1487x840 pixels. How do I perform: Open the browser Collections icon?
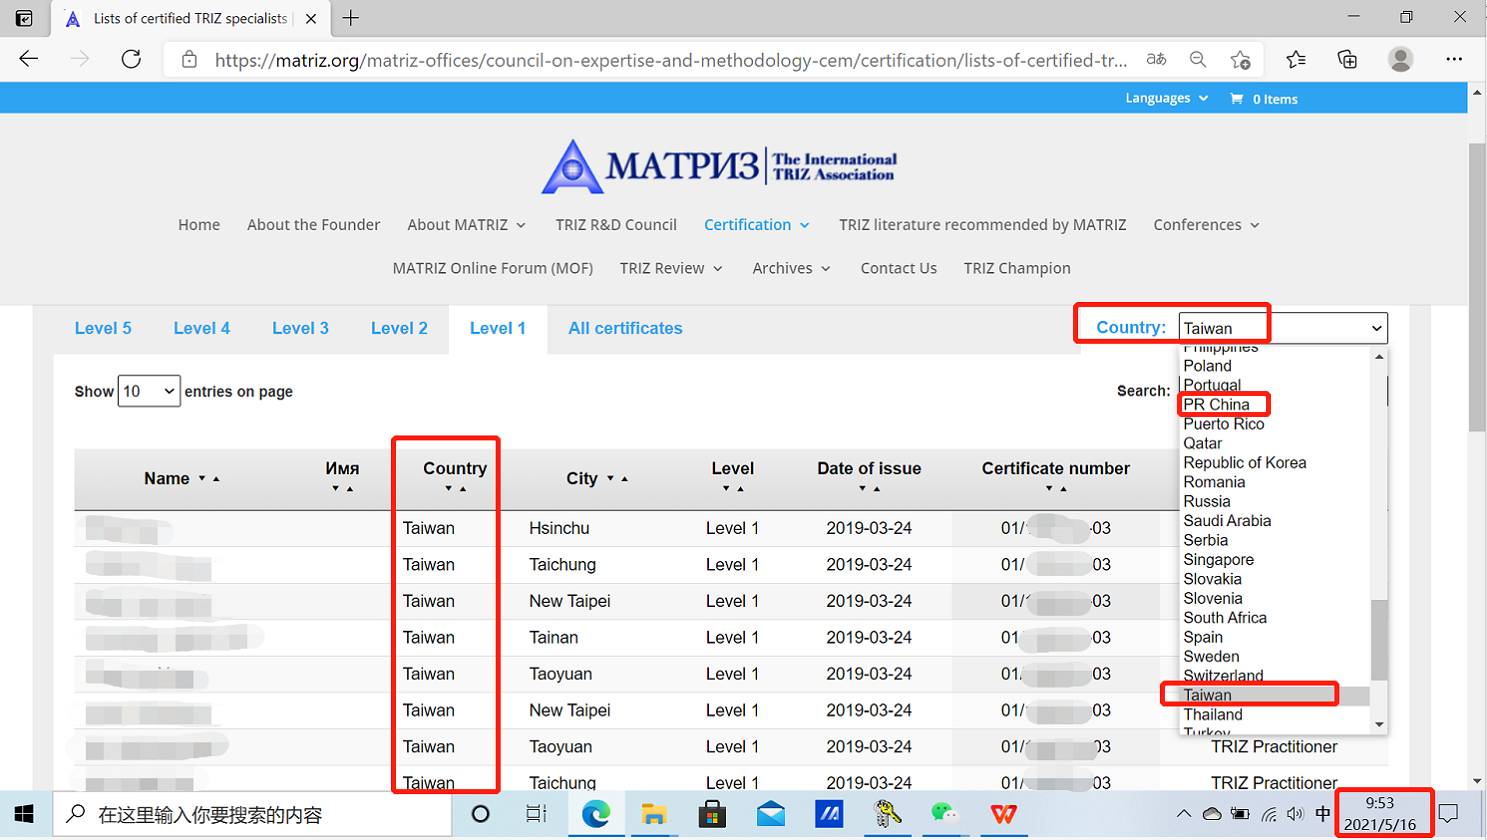(x=1347, y=59)
